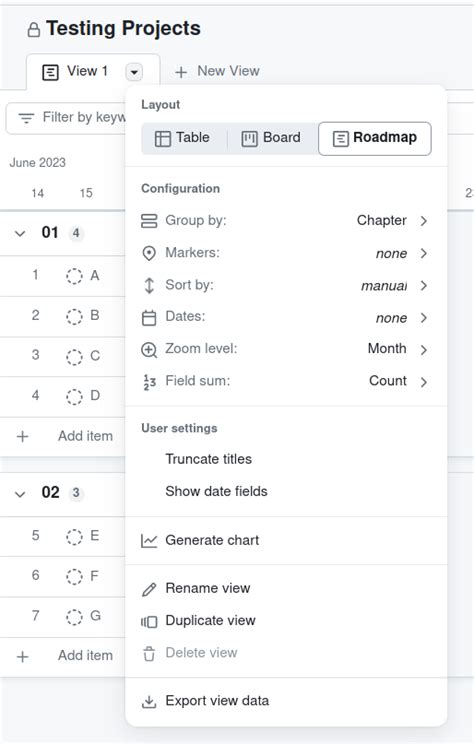Toggle the Truncate titles setting

tap(286, 459)
